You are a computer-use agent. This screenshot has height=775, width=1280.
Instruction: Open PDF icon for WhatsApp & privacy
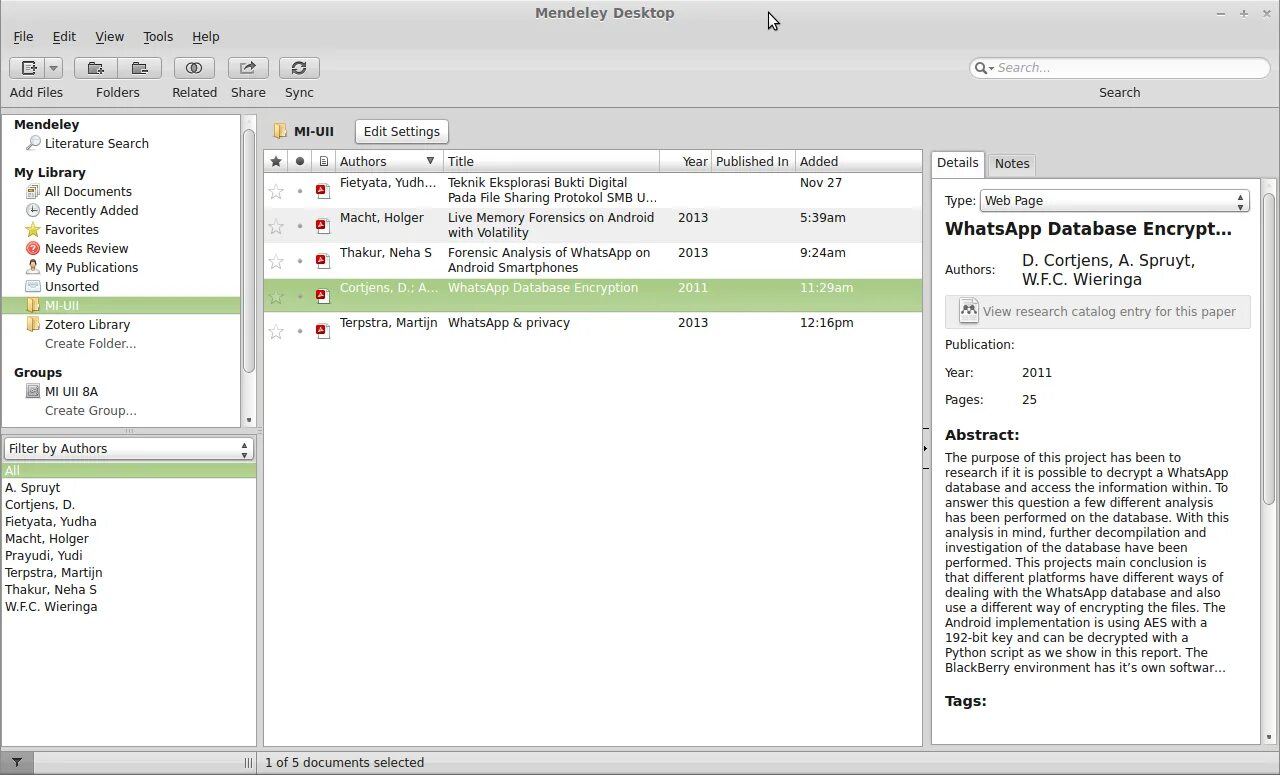pos(323,331)
